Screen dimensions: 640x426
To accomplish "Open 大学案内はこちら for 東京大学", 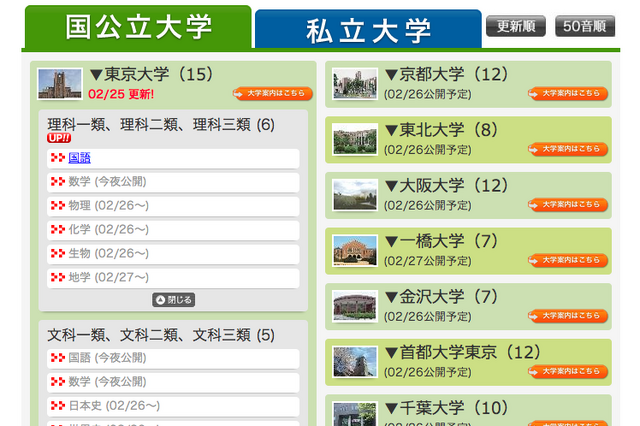I will pos(273,93).
